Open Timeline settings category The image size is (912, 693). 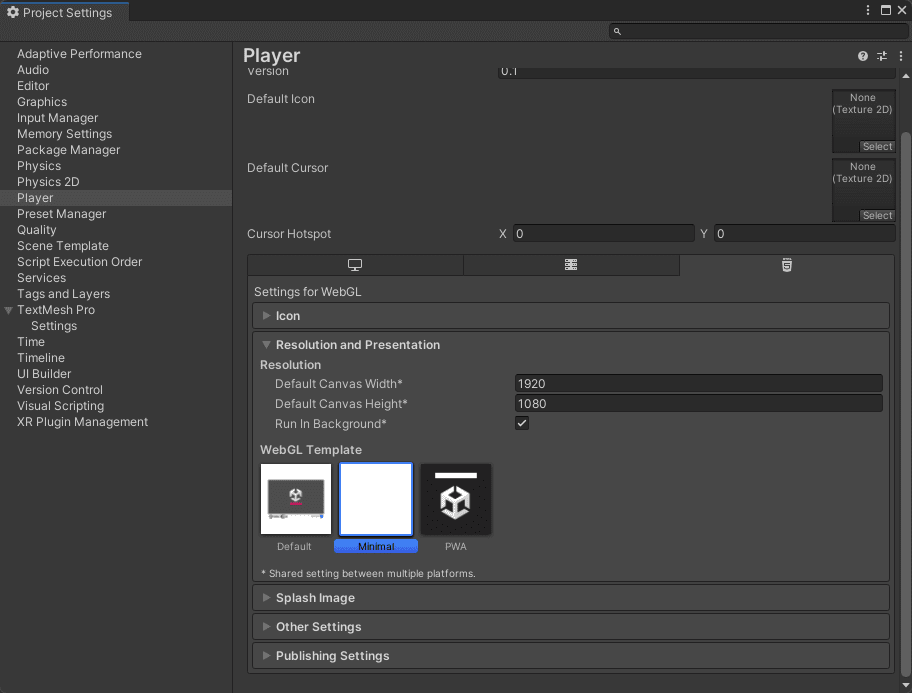point(40,358)
